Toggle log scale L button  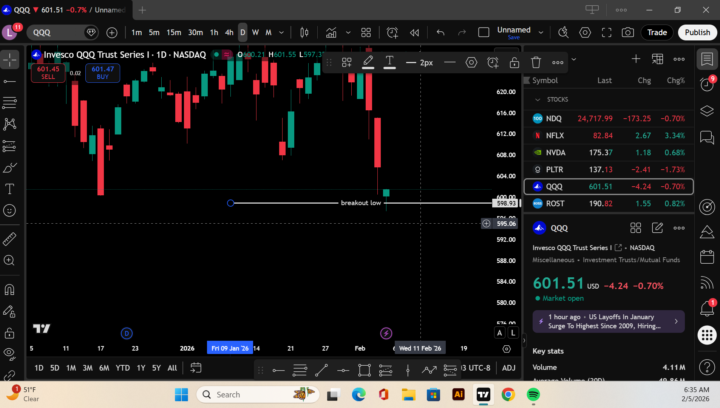[512, 333]
